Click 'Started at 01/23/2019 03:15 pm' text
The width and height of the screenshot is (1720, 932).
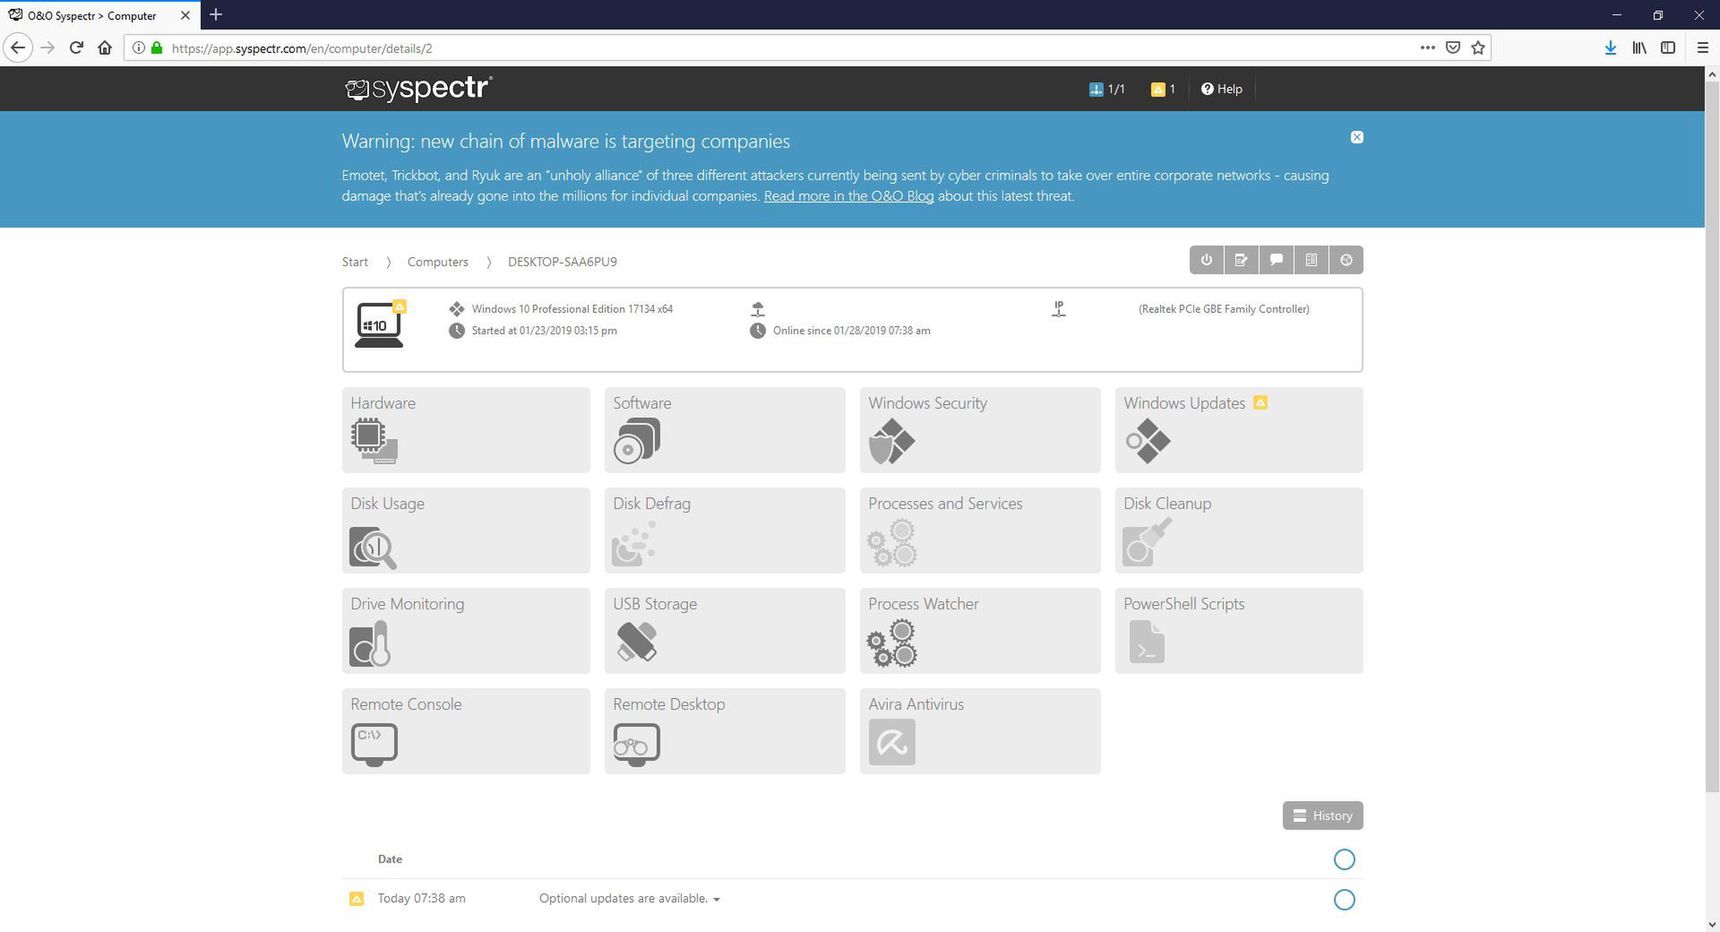(544, 331)
